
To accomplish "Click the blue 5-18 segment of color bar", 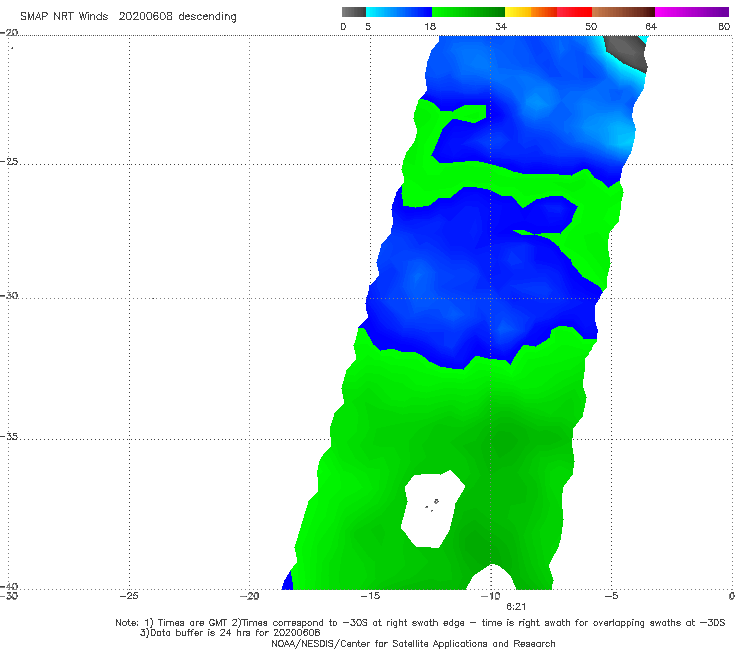I will point(399,12).
